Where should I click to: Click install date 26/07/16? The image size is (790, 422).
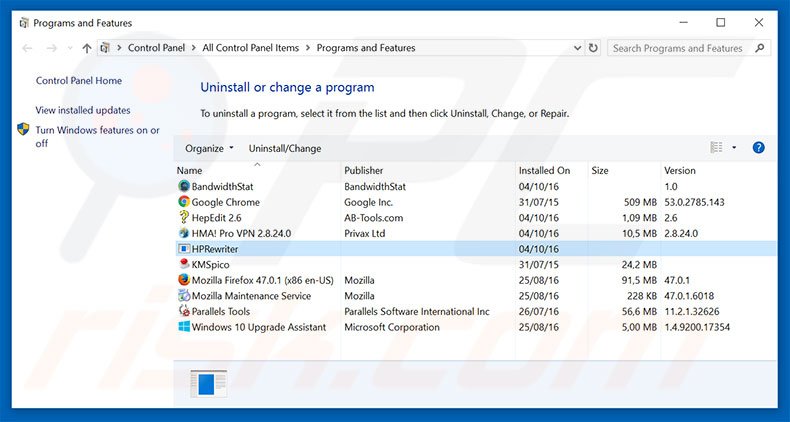pyautogui.click(x=539, y=311)
